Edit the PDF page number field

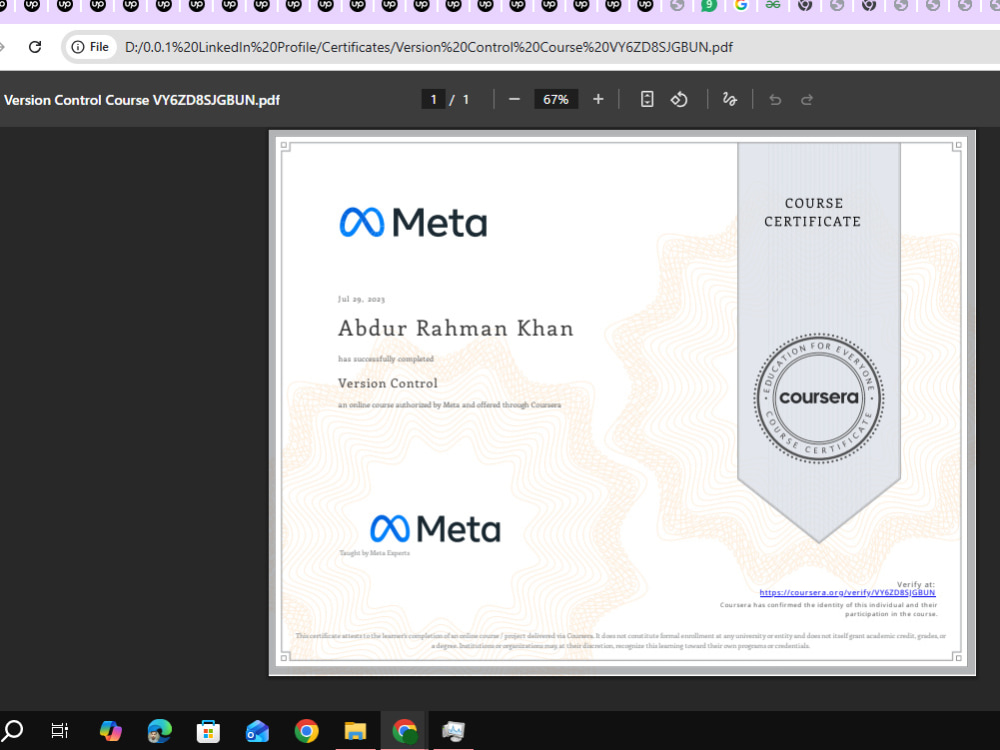(434, 99)
